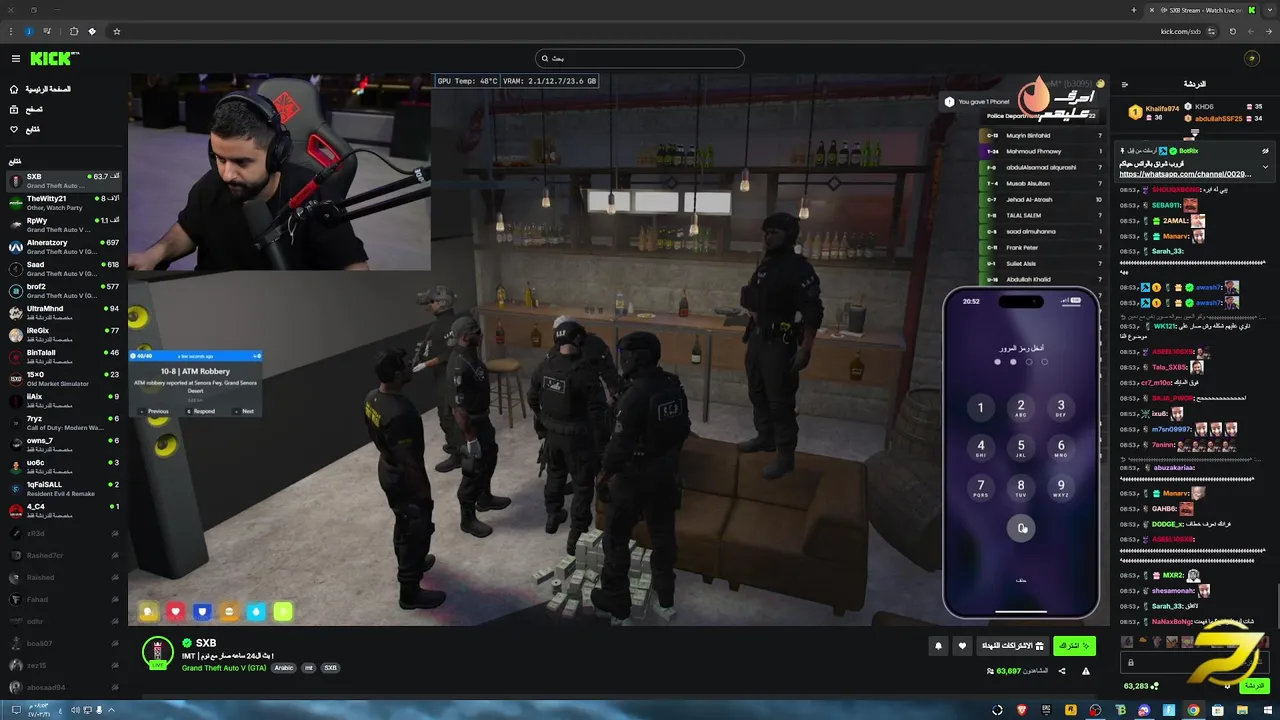Open the home page sidebar item
Viewport: 1280px width, 720px height.
[42, 89]
